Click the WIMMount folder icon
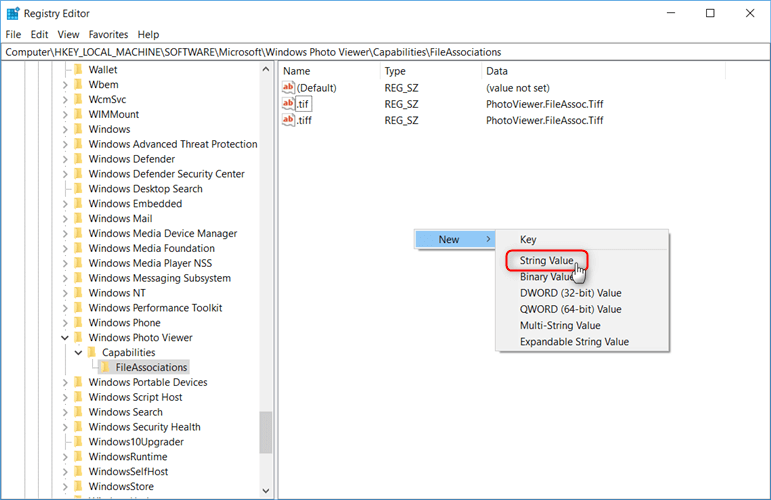The width and height of the screenshot is (771, 500). click(x=78, y=114)
